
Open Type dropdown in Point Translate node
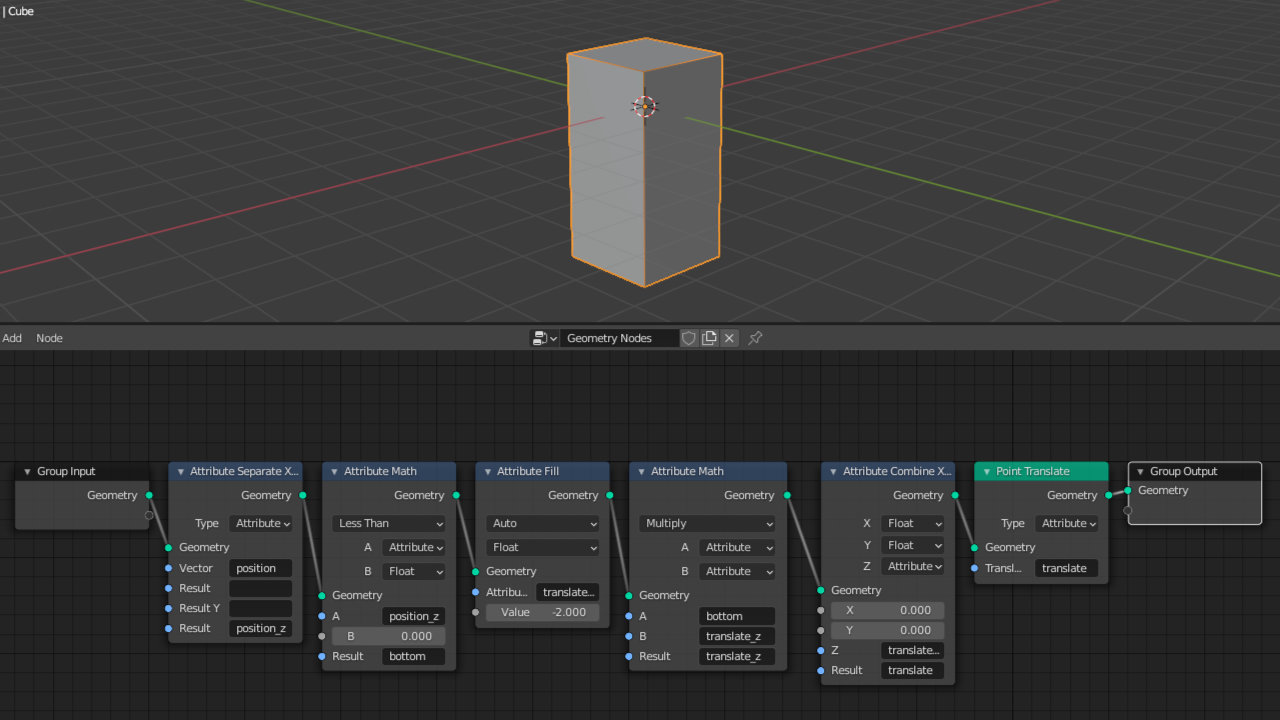[1067, 523]
